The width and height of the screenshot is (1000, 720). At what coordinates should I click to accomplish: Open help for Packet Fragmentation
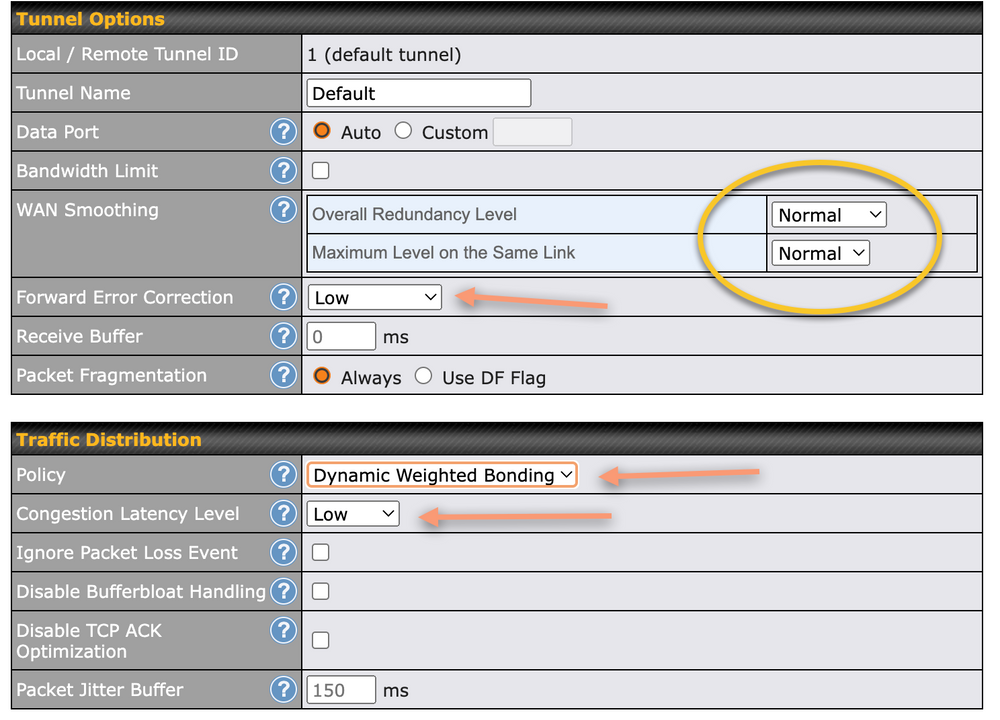283,375
